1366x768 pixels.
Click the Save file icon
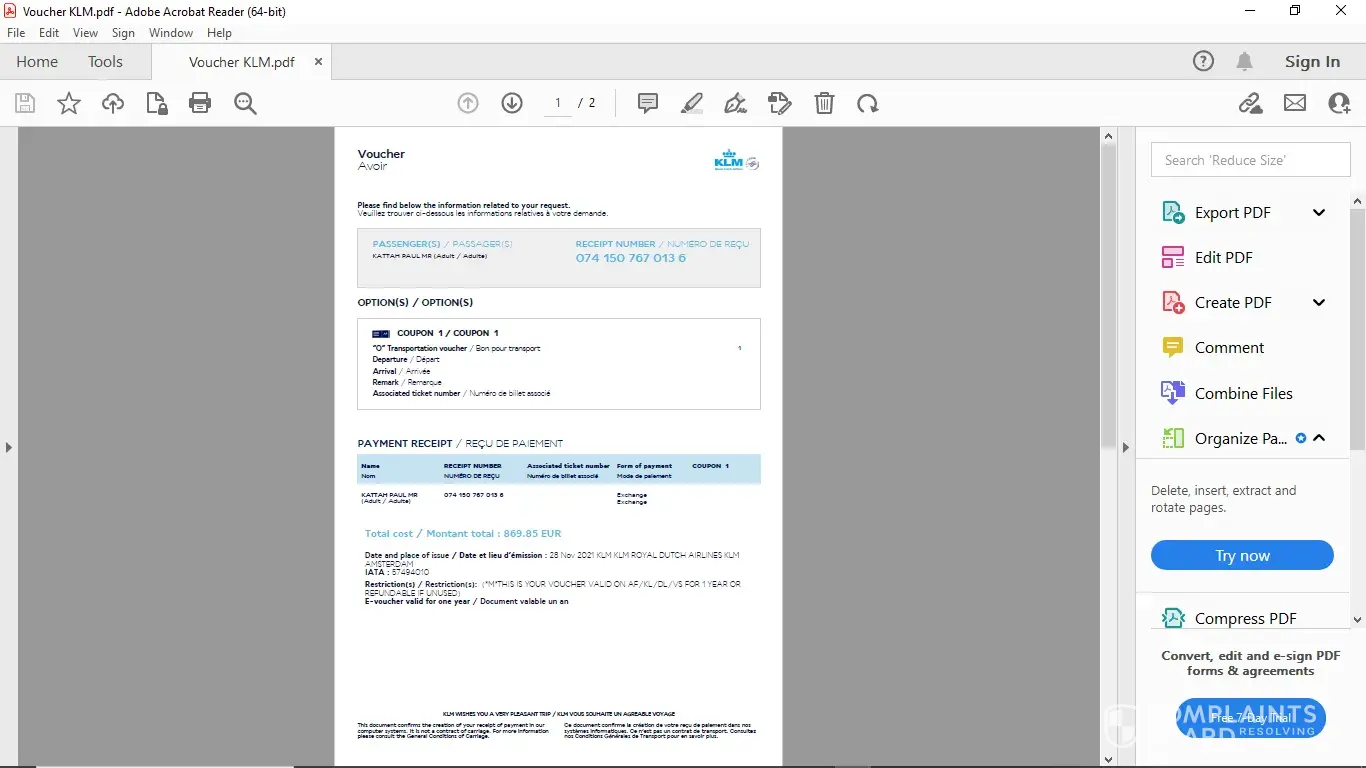[x=25, y=103]
